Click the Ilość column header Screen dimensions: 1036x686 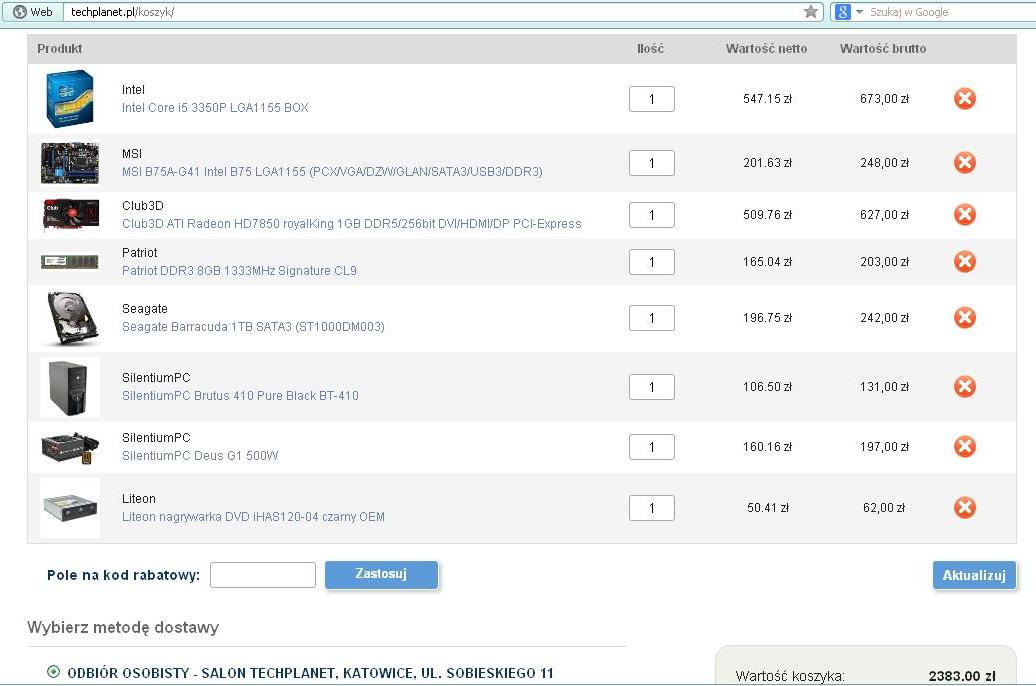pyautogui.click(x=650, y=48)
